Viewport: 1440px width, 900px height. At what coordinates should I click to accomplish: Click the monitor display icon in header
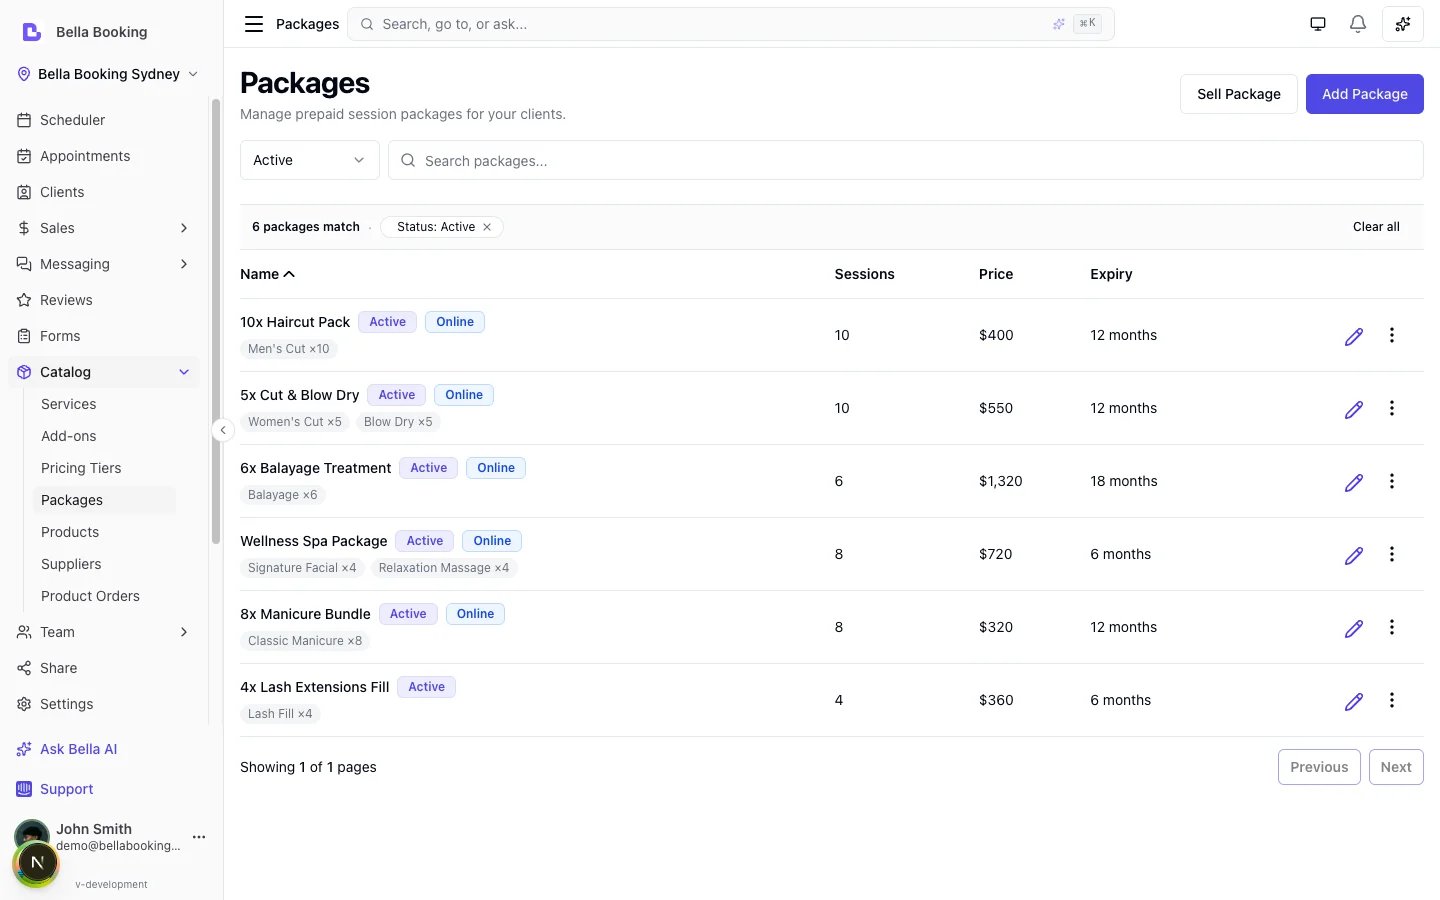[1318, 24]
